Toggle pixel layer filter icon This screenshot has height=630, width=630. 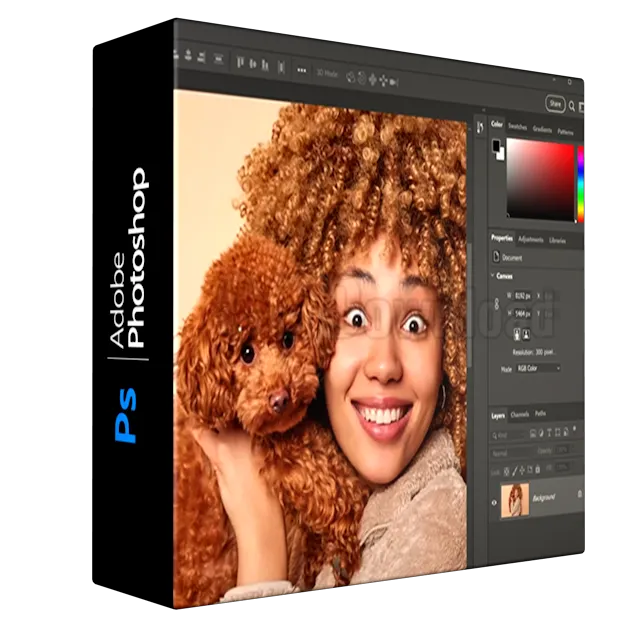point(533,433)
